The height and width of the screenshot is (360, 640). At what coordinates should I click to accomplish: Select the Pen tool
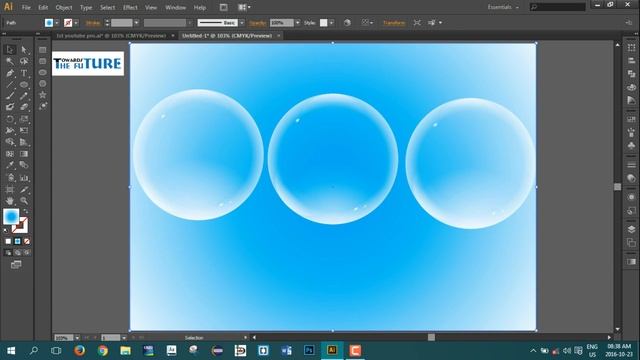(x=10, y=73)
